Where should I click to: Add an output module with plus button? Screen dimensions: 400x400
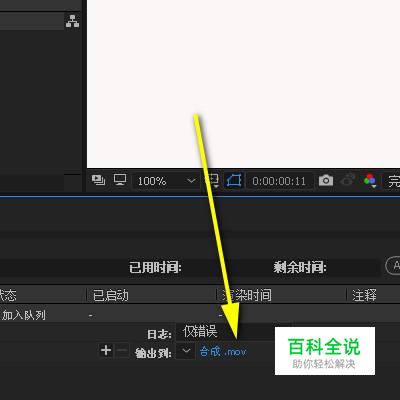click(106, 351)
